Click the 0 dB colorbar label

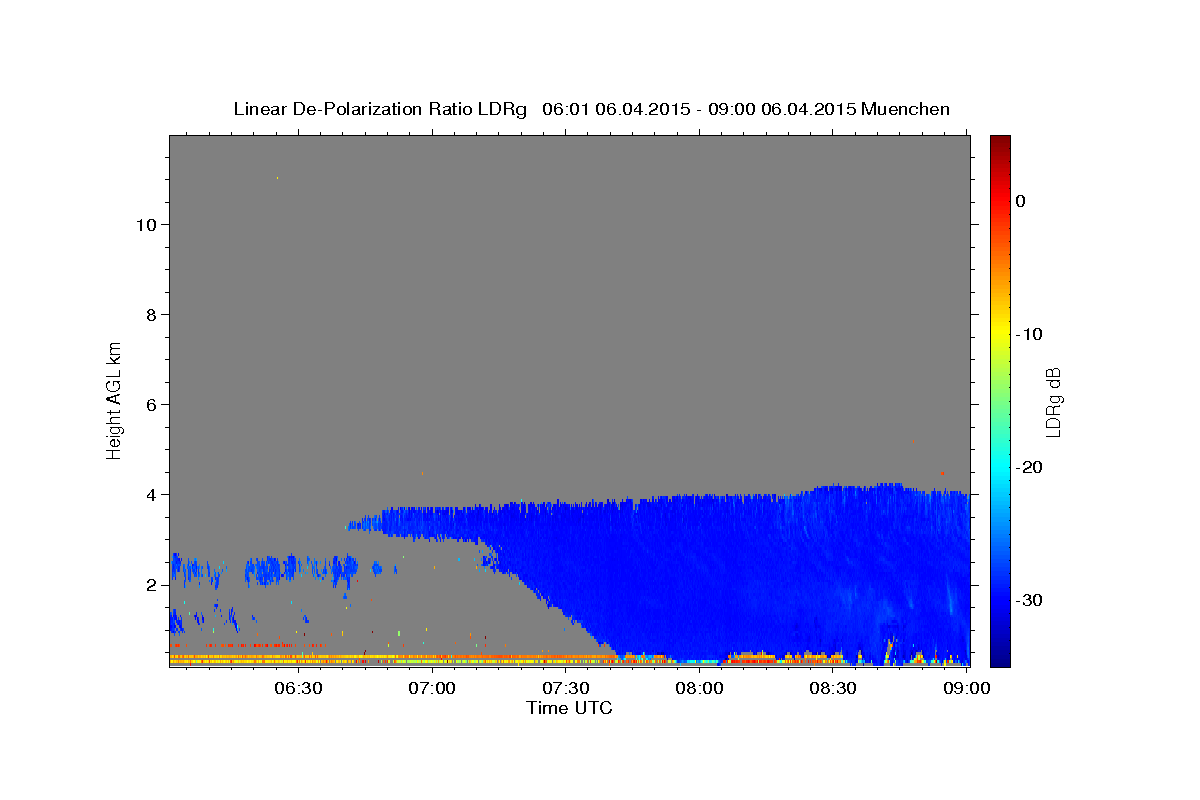coord(1020,201)
